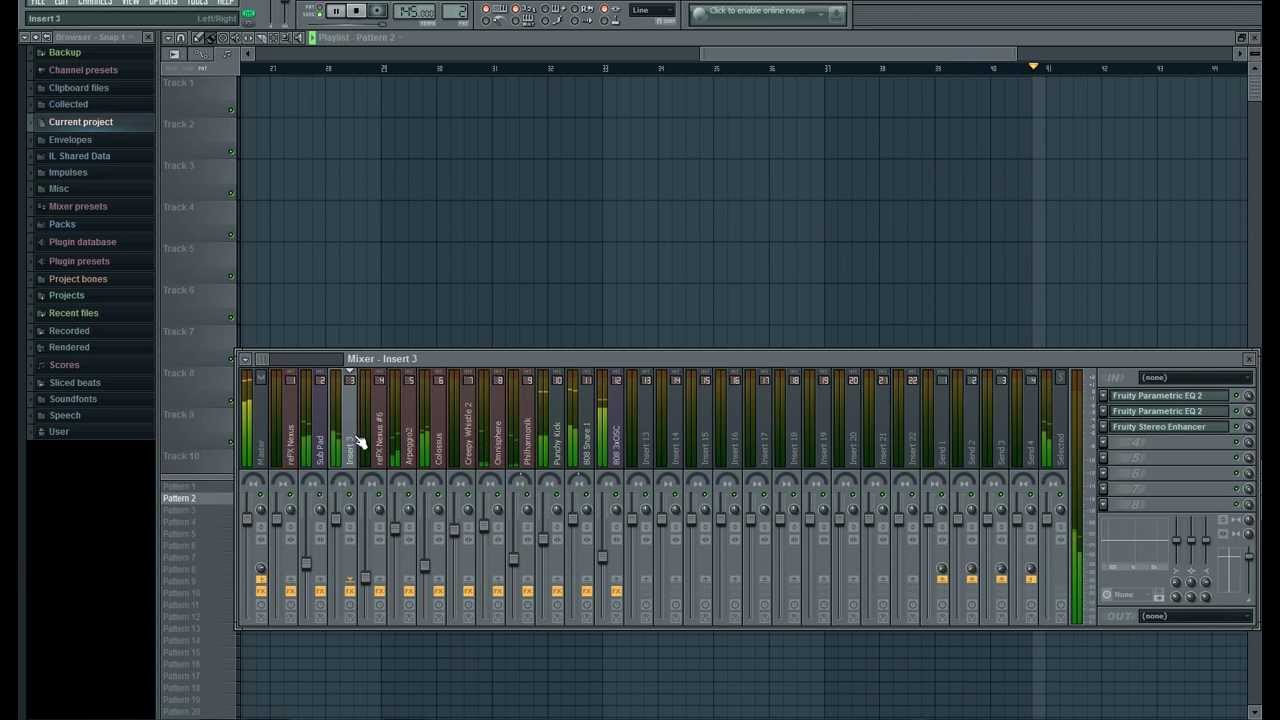Mute Insert 3 track via green LED
This screenshot has width=1280, height=720.
click(350, 496)
